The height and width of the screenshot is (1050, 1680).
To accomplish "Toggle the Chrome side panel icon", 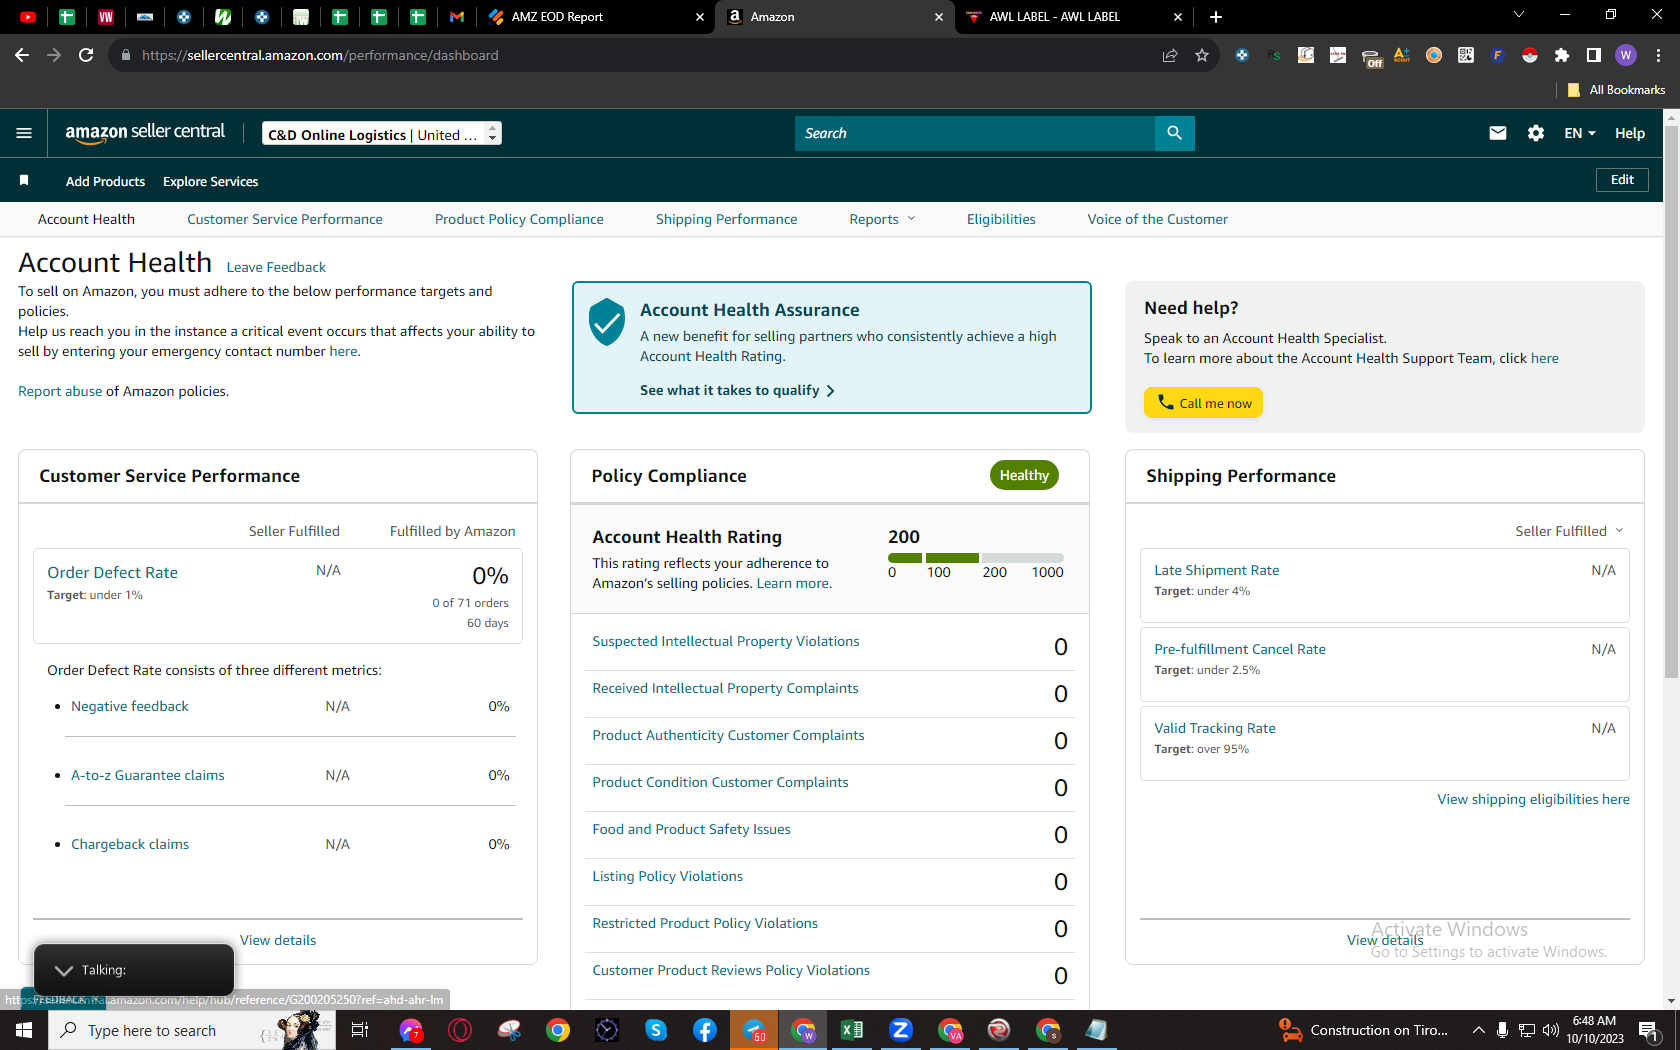I will 1594,55.
